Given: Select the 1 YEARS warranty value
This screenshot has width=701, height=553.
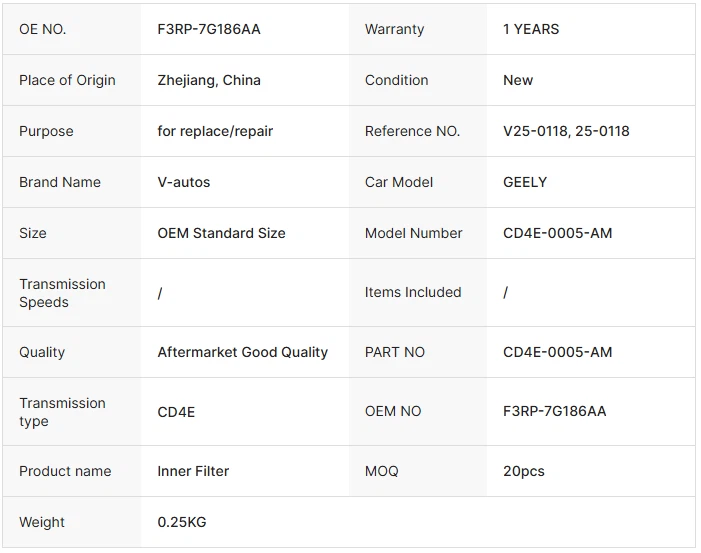Looking at the screenshot, I should click(x=531, y=29).
